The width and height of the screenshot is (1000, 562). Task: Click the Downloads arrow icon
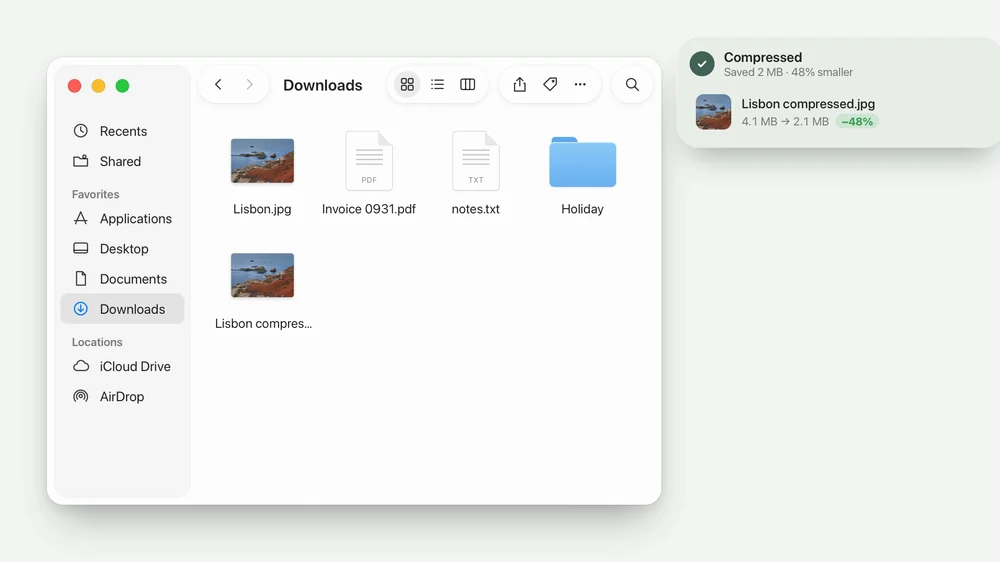click(x=80, y=309)
